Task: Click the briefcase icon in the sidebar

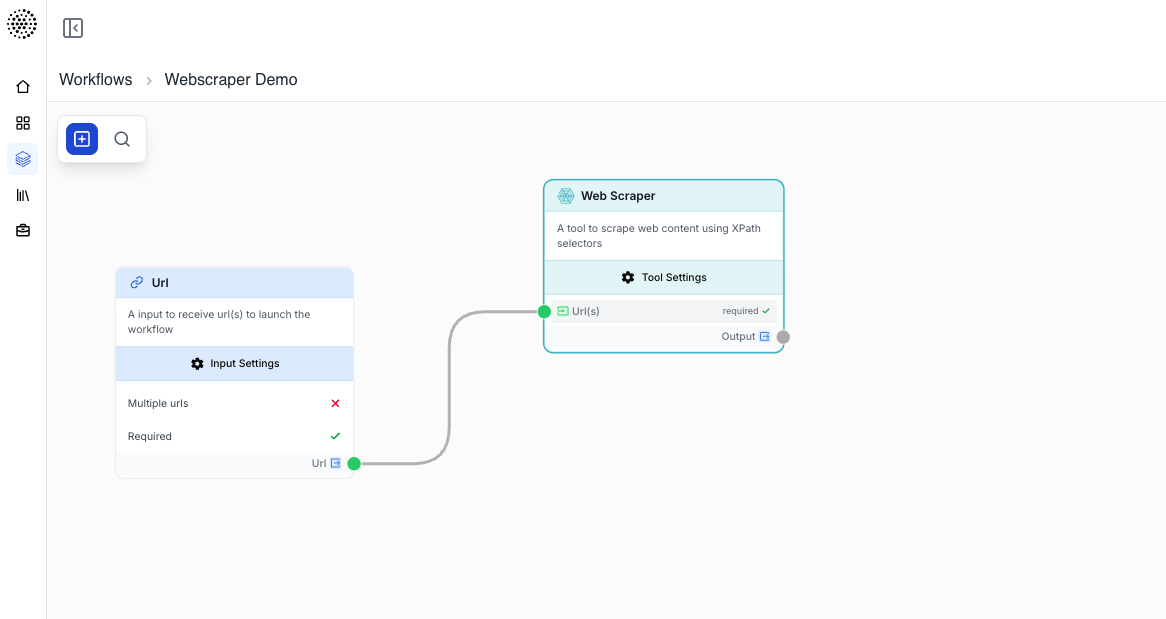Action: [22, 230]
